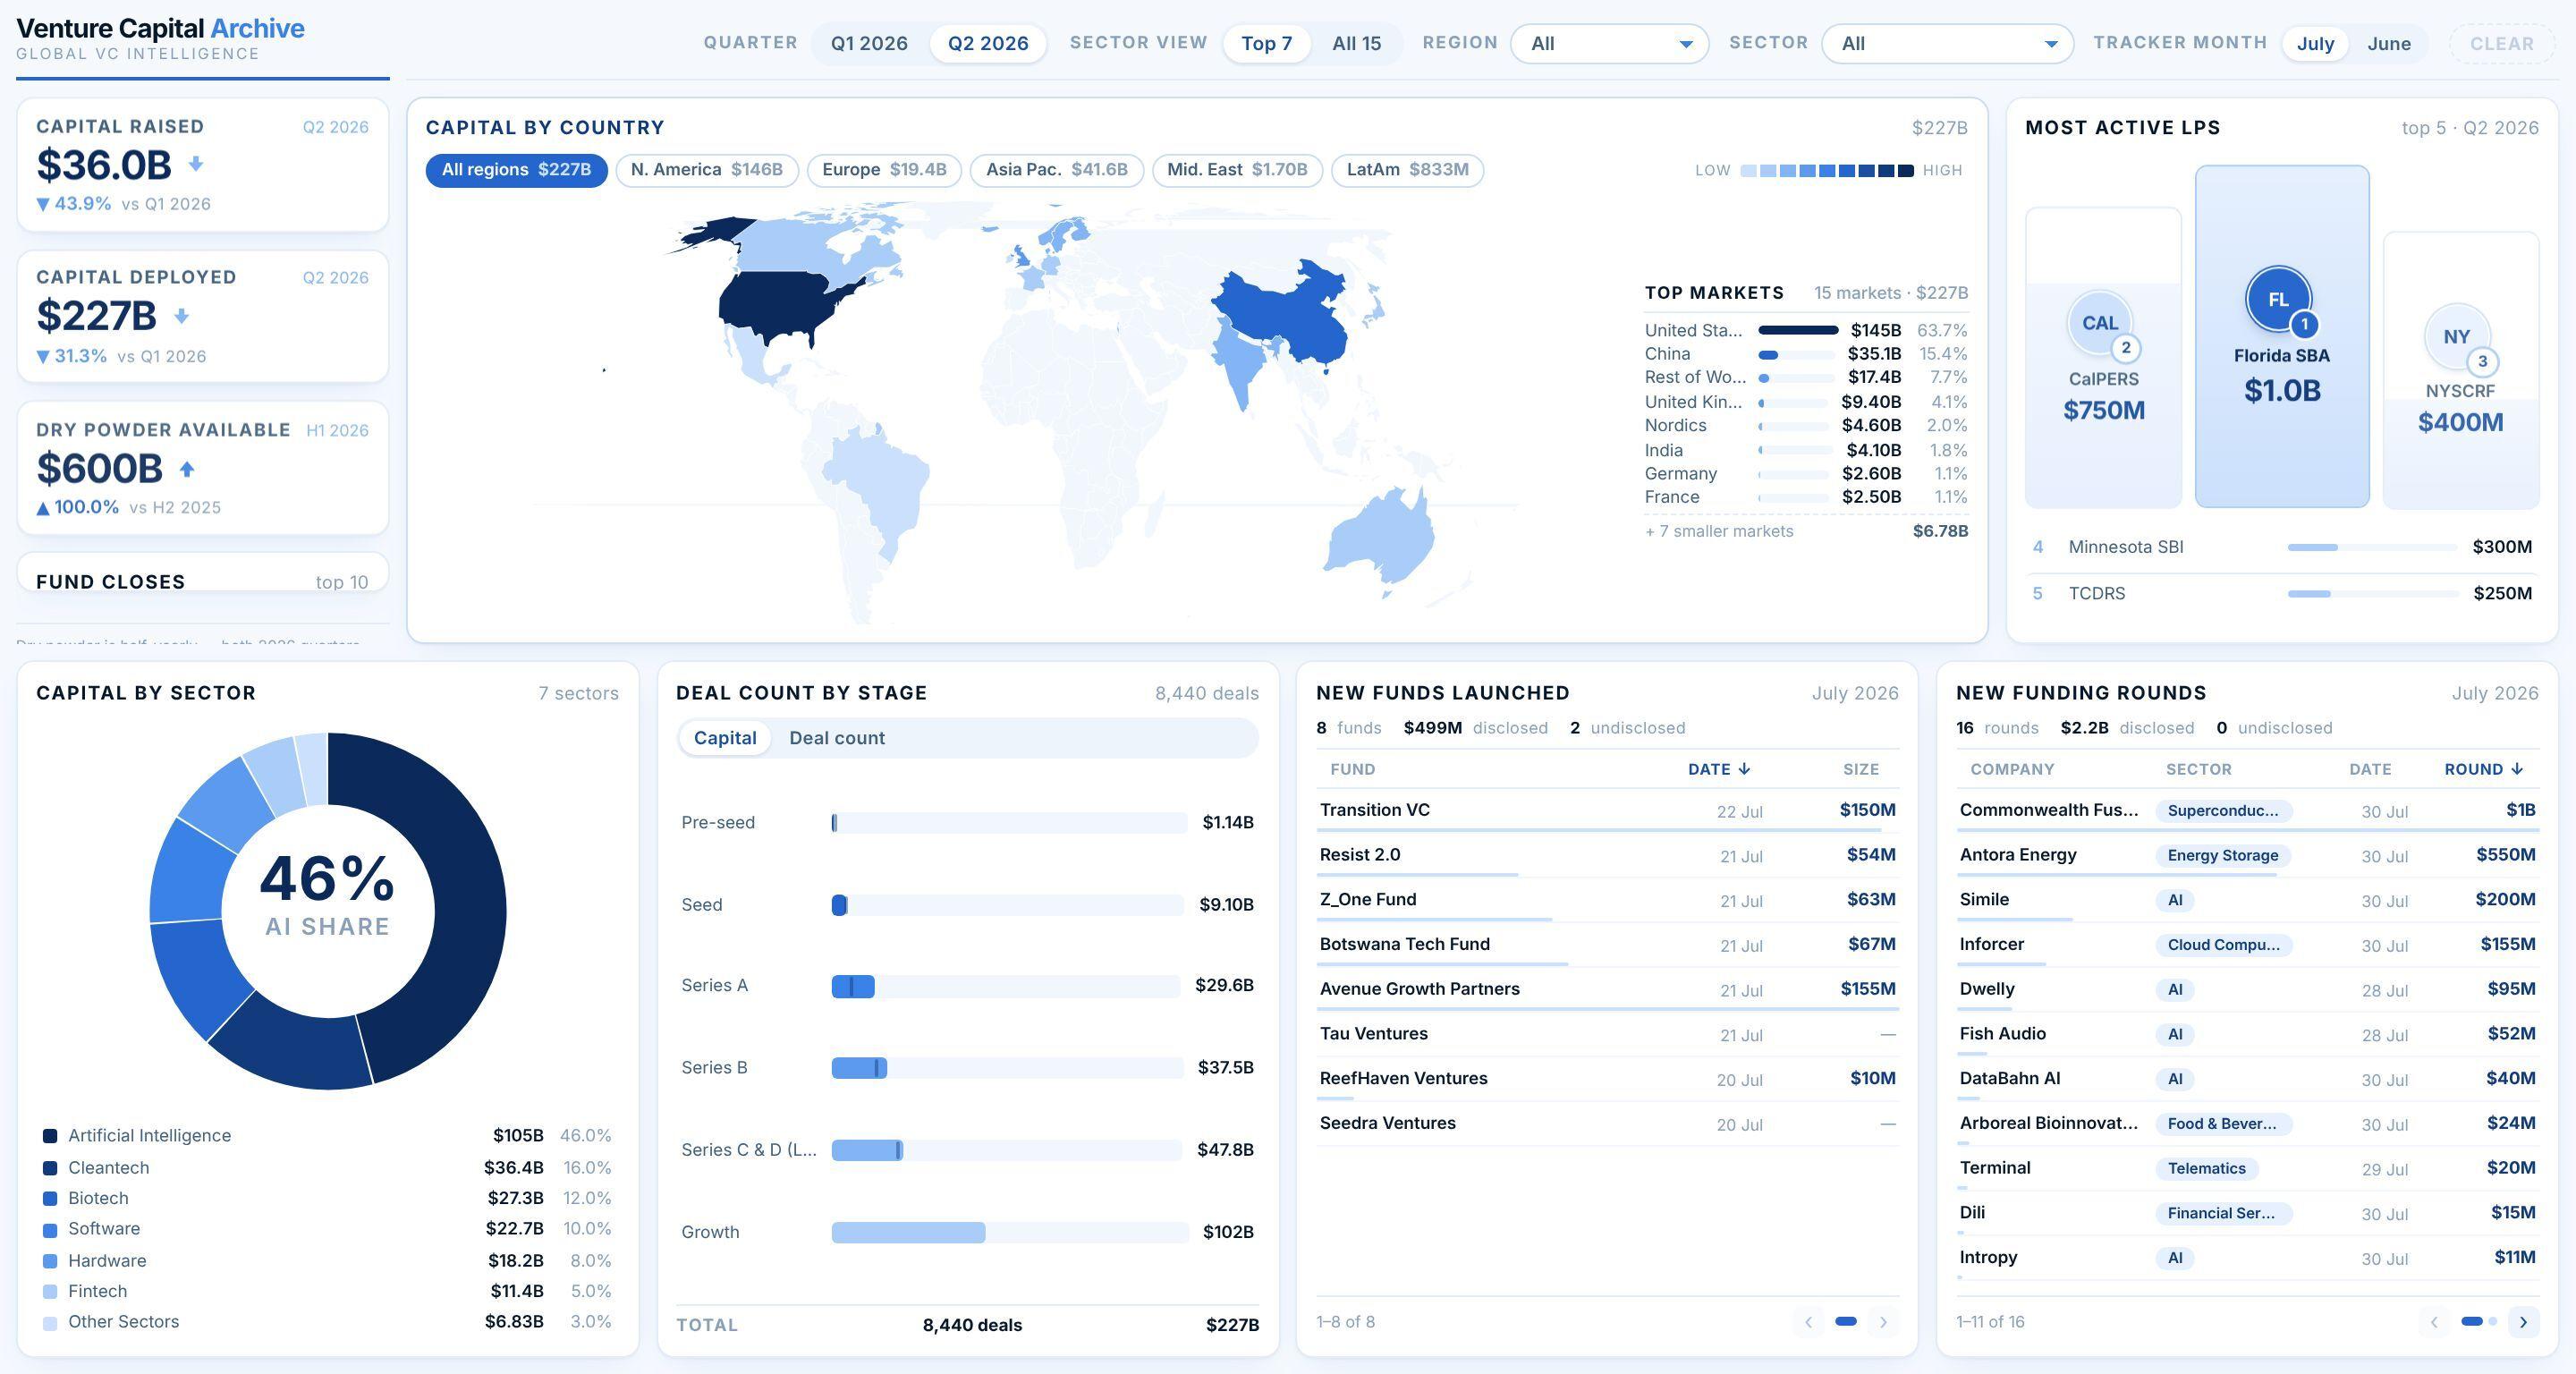This screenshot has height=1374, width=2576.
Task: Click the Series B stage capital bar
Action: tap(859, 1068)
